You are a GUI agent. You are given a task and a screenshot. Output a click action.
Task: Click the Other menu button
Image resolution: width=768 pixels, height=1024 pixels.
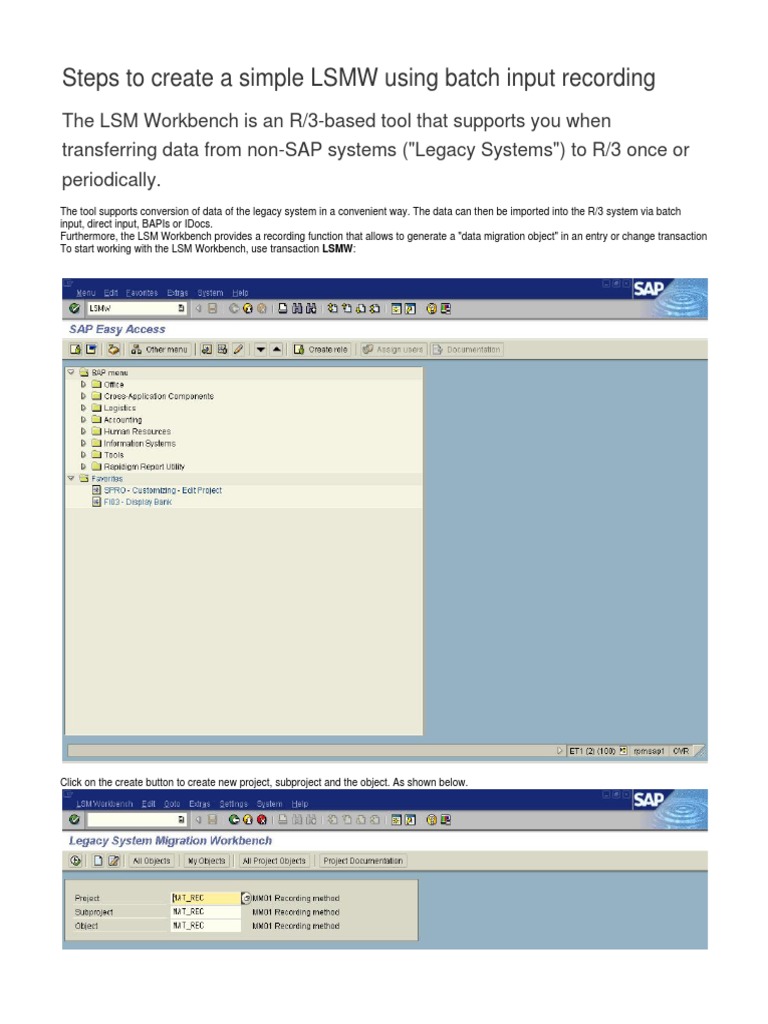[159, 349]
